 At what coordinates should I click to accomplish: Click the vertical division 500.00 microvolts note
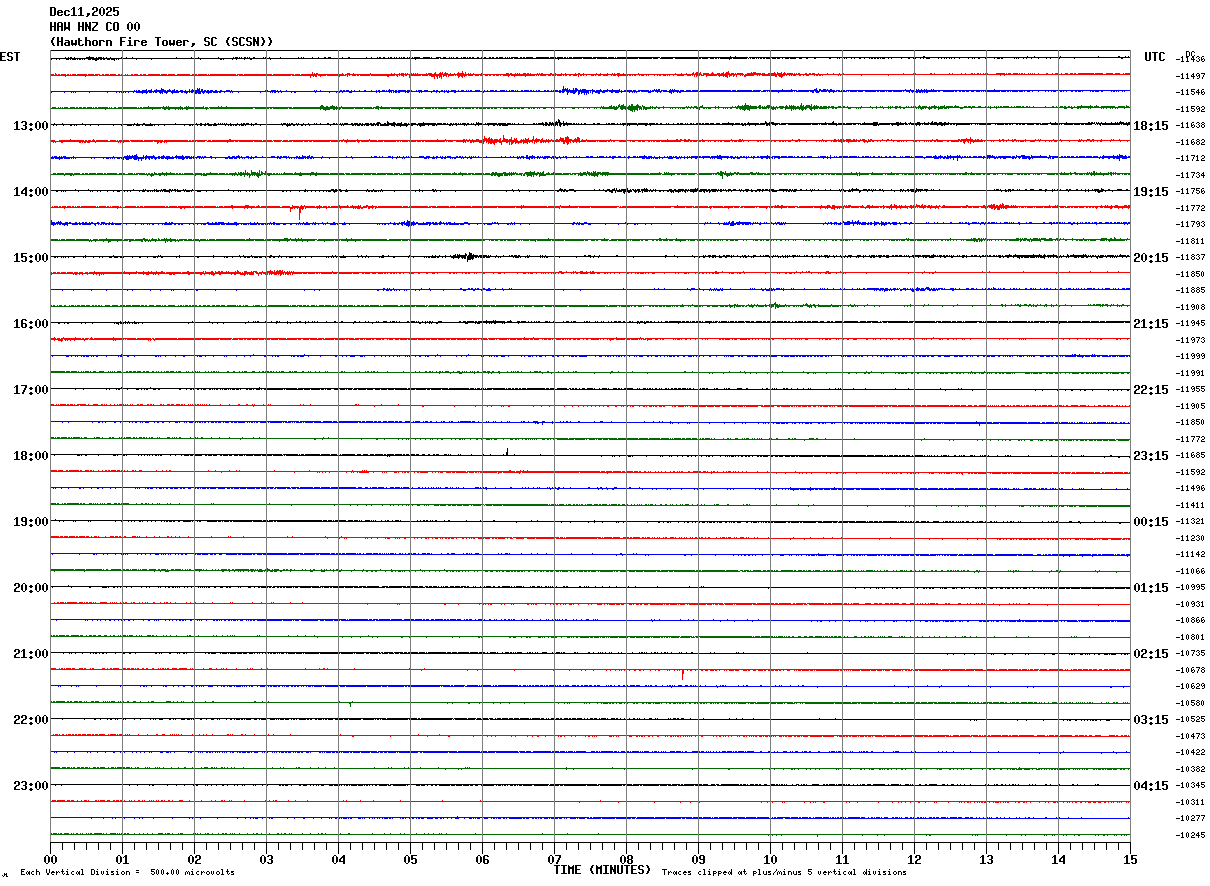pyautogui.click(x=127, y=872)
